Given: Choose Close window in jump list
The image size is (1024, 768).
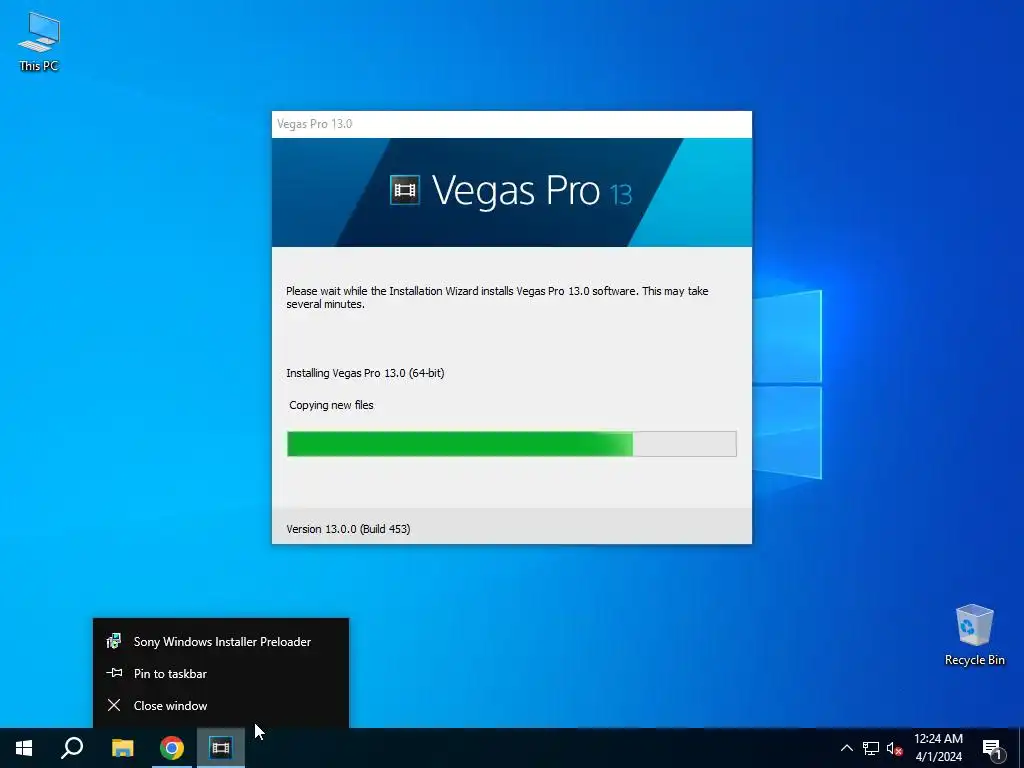Looking at the screenshot, I should [221, 705].
